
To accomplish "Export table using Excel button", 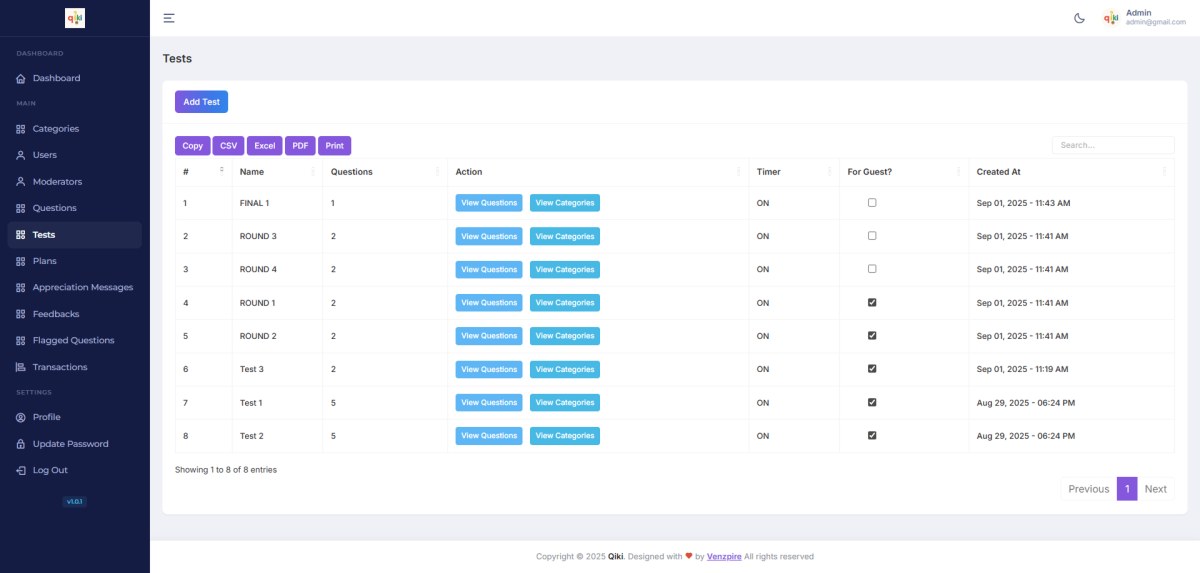I will 264,146.
